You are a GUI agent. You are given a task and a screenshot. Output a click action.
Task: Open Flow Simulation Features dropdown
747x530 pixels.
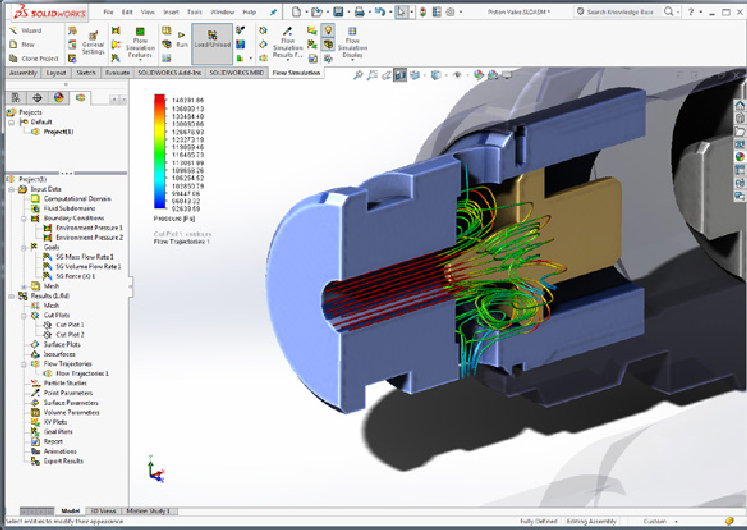click(x=140, y=44)
